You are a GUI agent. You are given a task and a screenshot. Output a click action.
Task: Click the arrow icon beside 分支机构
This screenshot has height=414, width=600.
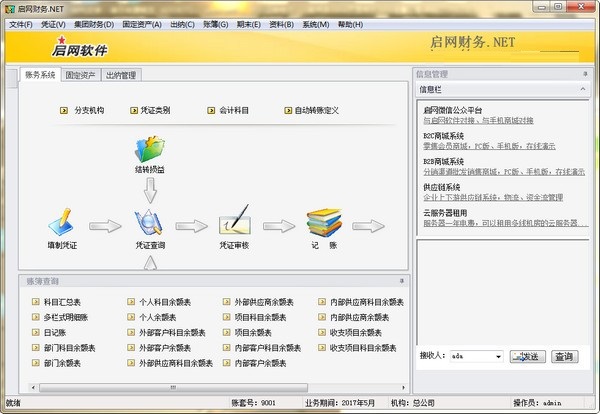coord(64,111)
